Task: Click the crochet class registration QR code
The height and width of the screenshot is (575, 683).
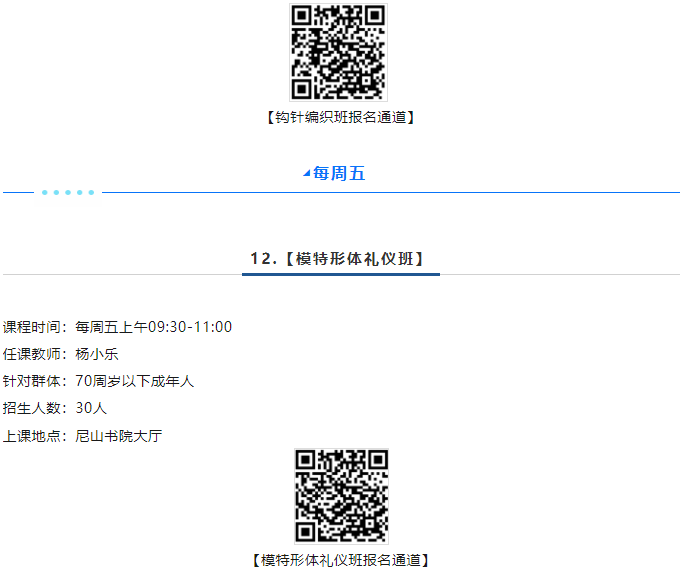Action: click(338, 52)
